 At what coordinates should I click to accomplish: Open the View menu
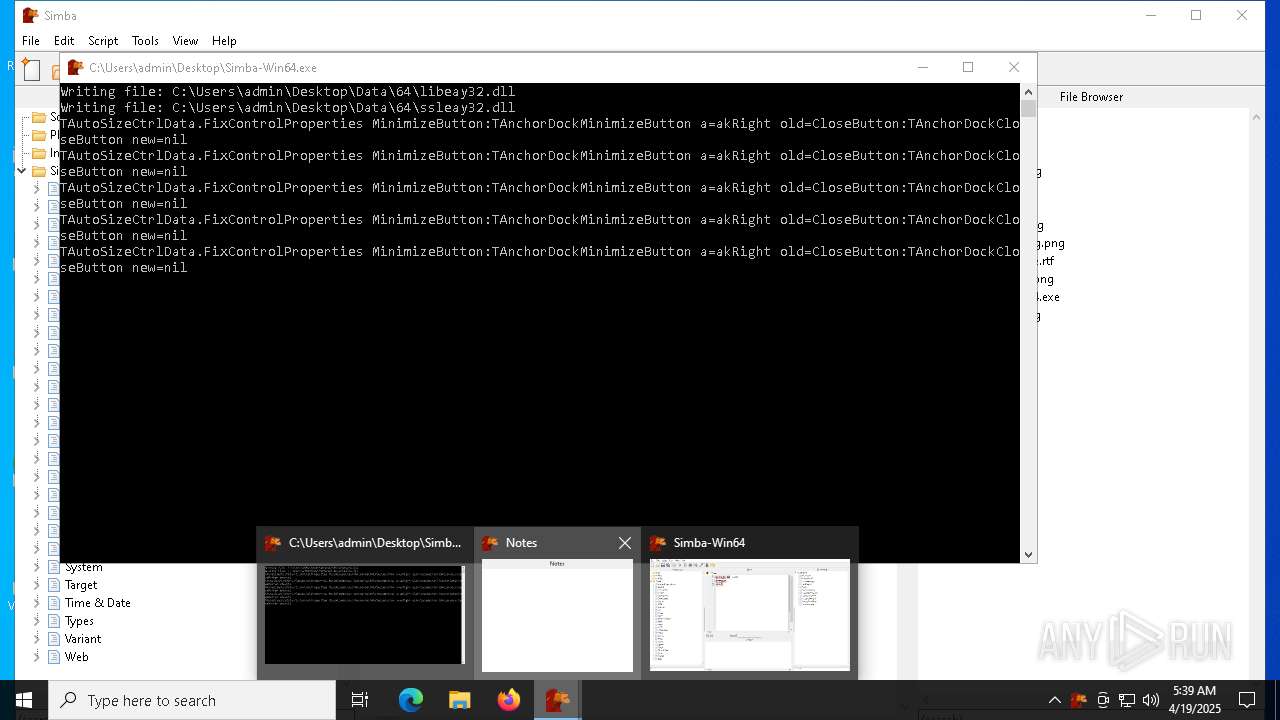pos(185,41)
